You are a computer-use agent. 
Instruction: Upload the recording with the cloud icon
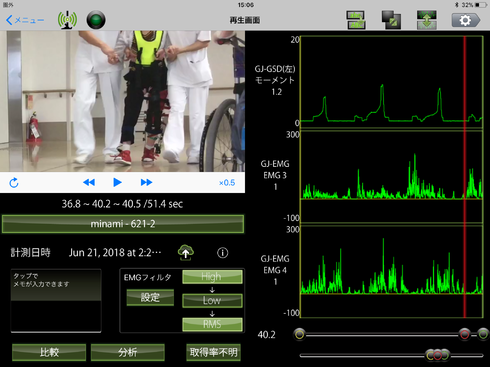[186, 252]
